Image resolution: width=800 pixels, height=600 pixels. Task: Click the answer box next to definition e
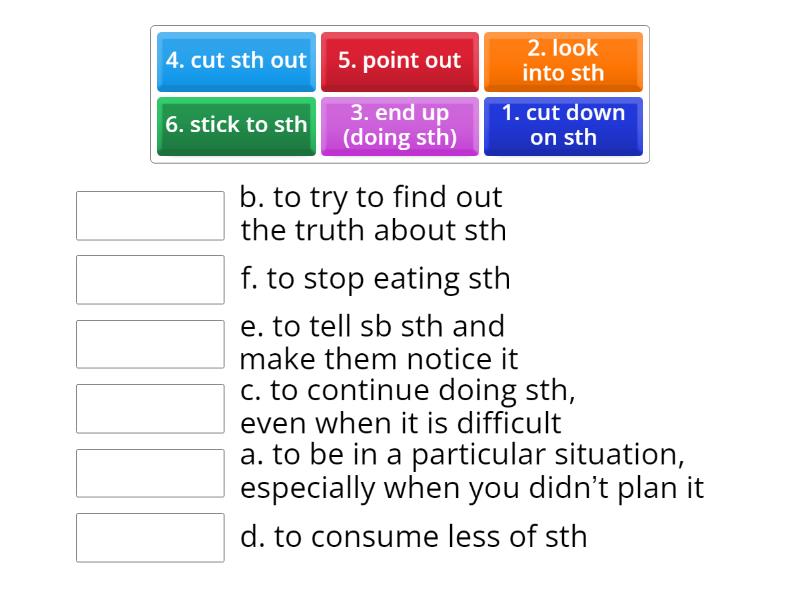(x=150, y=343)
